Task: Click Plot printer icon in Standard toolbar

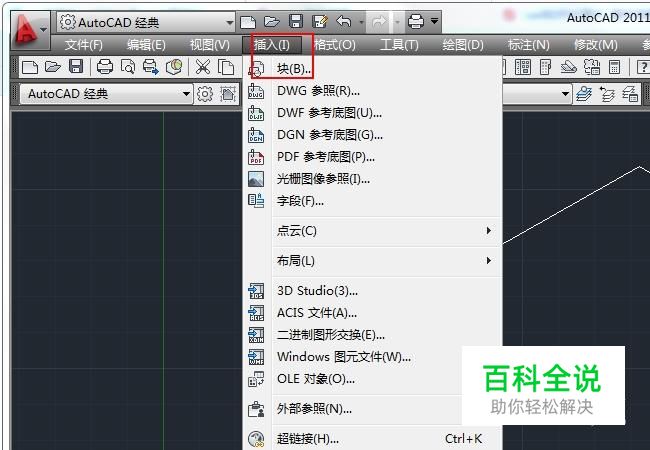Action: 104,67
